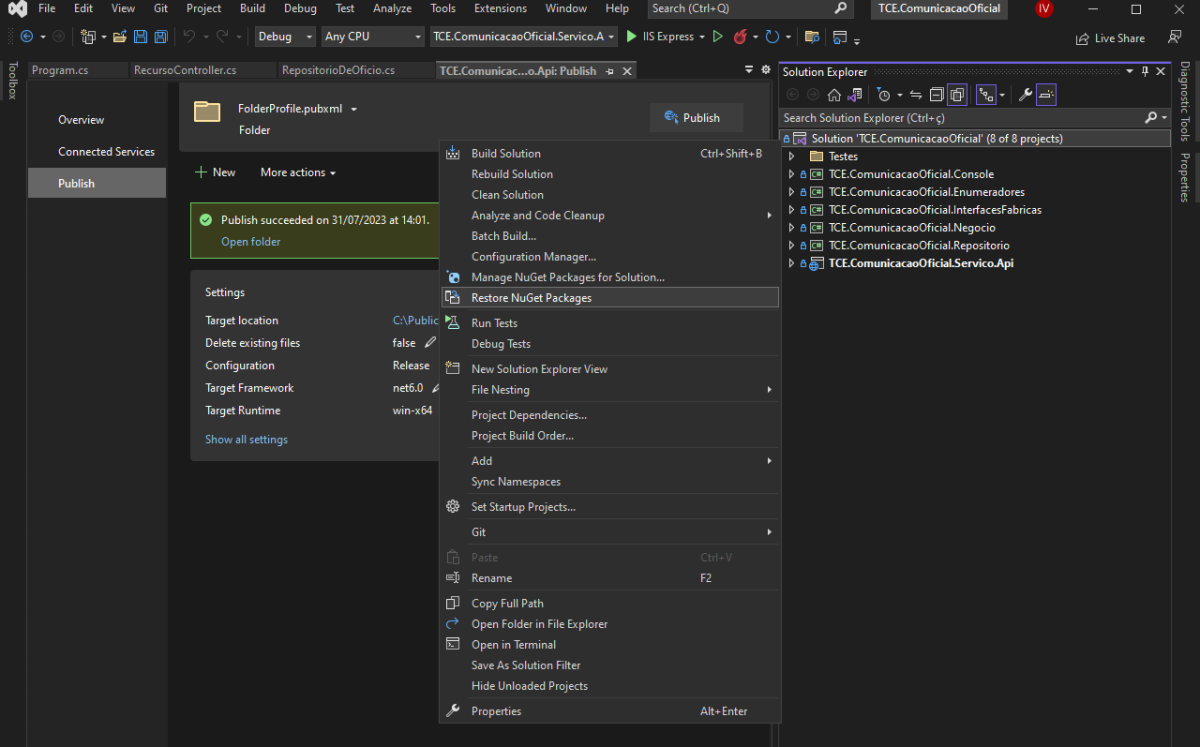The image size is (1200, 747).
Task: Toggle the Preview Selected Items button
Action: (x=1046, y=95)
